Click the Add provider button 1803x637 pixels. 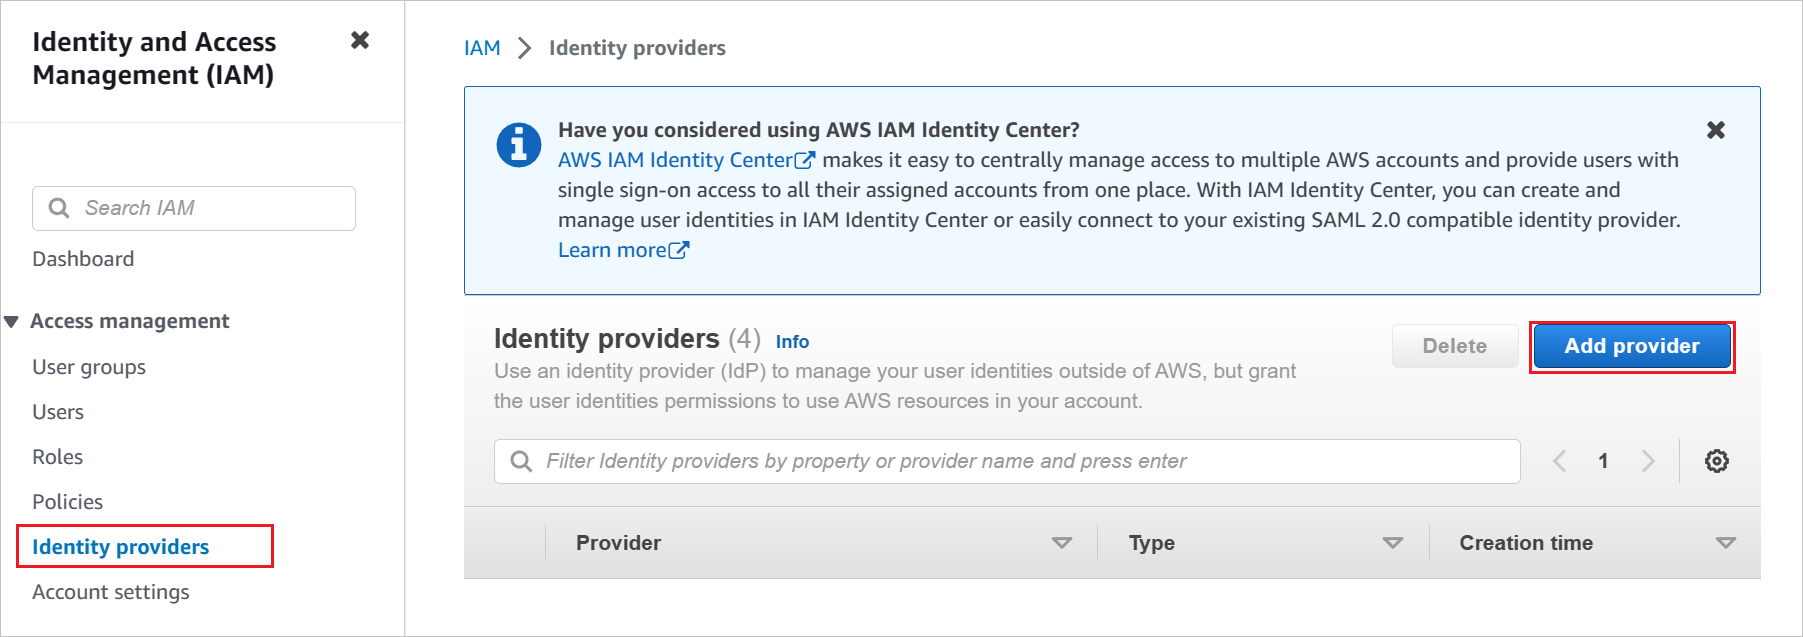click(1632, 346)
